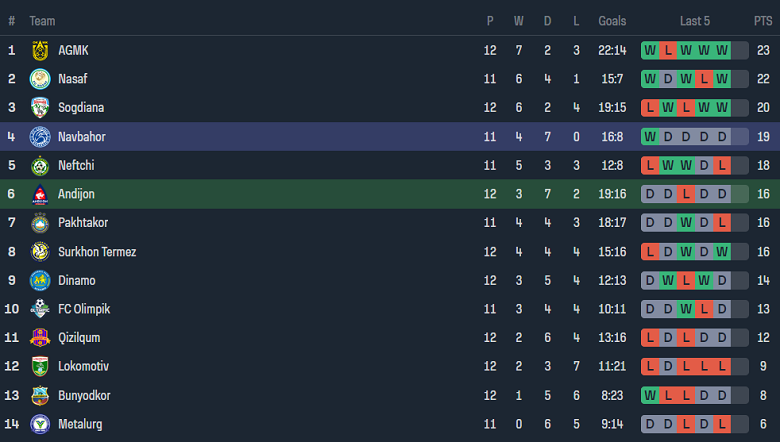Click the Bunyodkor club badge
Image resolution: width=780 pixels, height=442 pixels.
click(40, 396)
